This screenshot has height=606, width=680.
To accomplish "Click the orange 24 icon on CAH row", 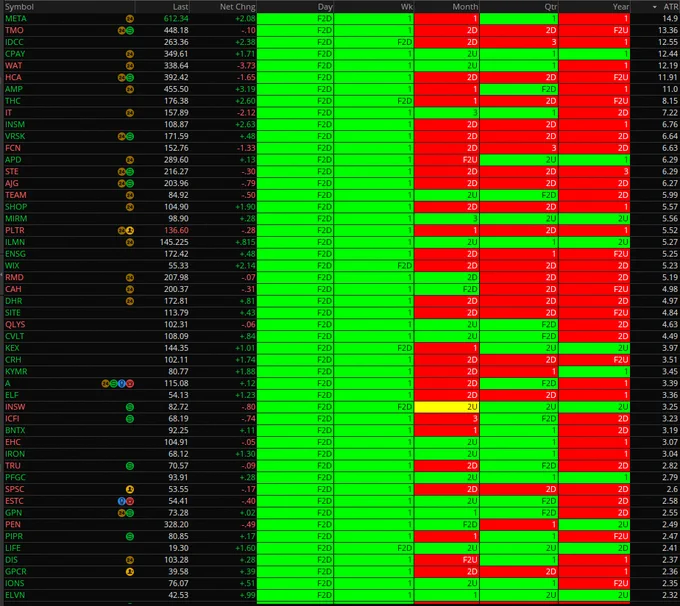I will [x=130, y=289].
